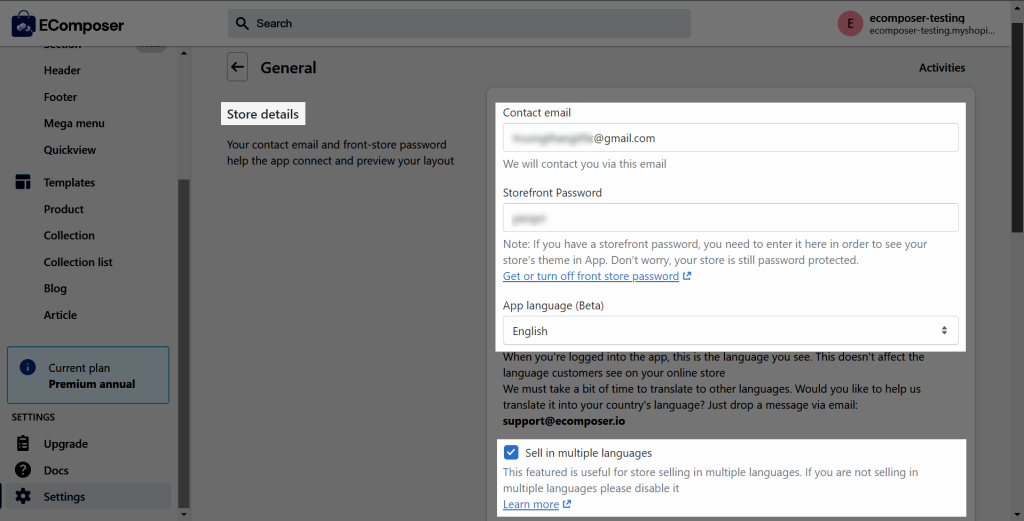Click the Upgrade clipboard icon
1024x521 pixels.
tap(23, 443)
